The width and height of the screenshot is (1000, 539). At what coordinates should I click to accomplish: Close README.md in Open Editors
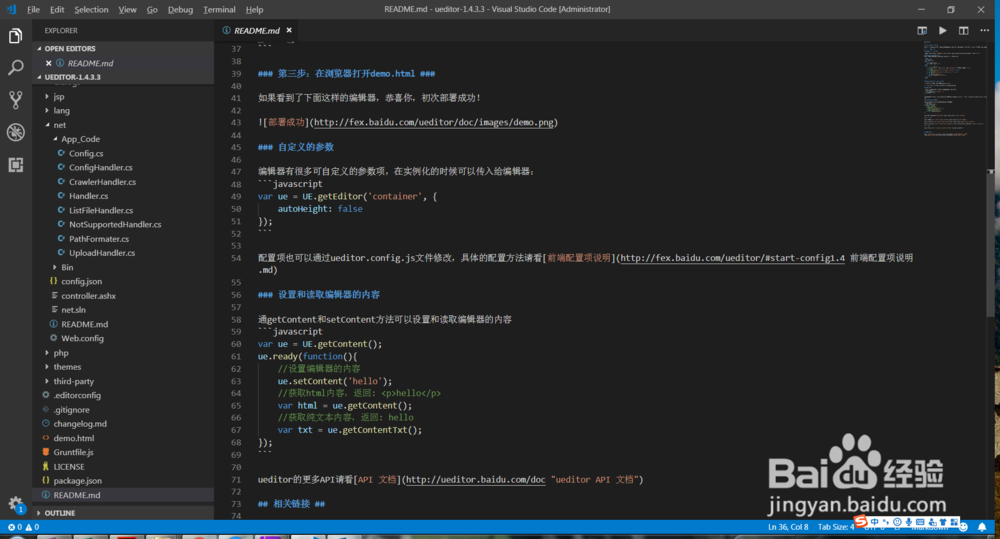pyautogui.click(x=48, y=63)
